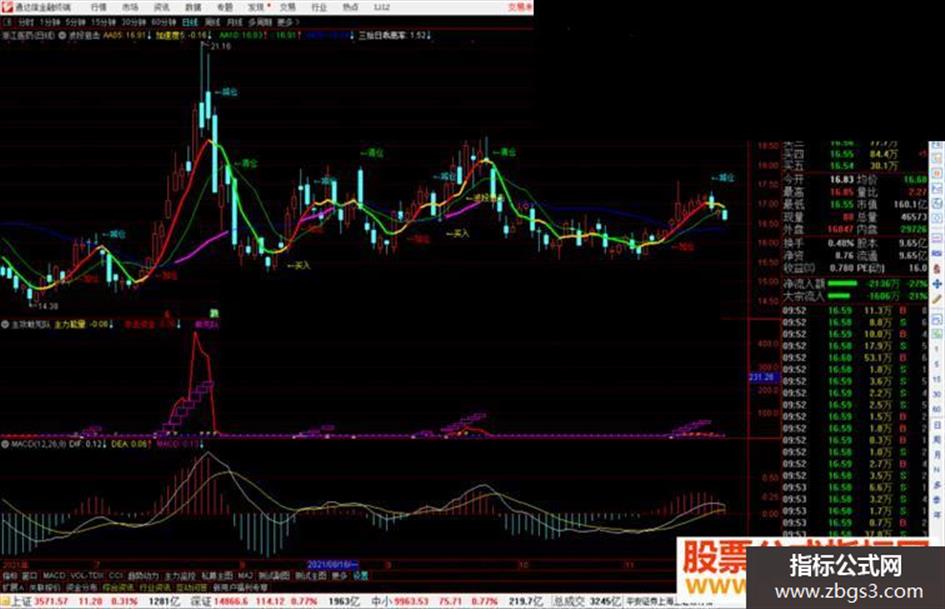Click the 周 weekly shortcut in right toolbar
Viewport: 945px width, 609px height.
tap(937, 440)
